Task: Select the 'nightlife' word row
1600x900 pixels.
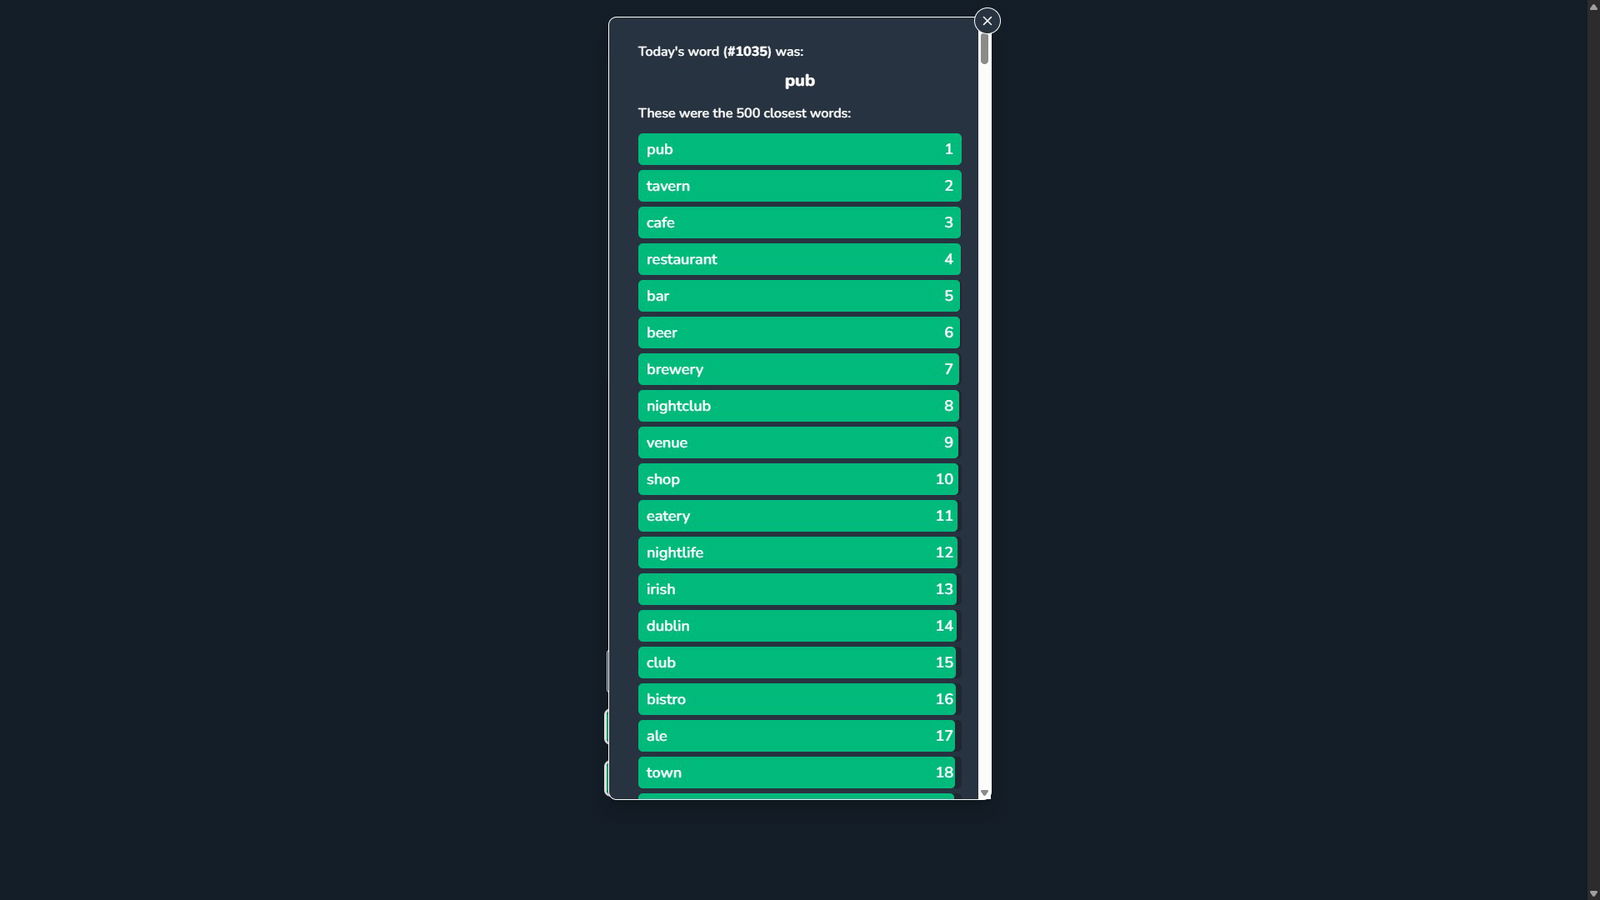Action: click(799, 552)
